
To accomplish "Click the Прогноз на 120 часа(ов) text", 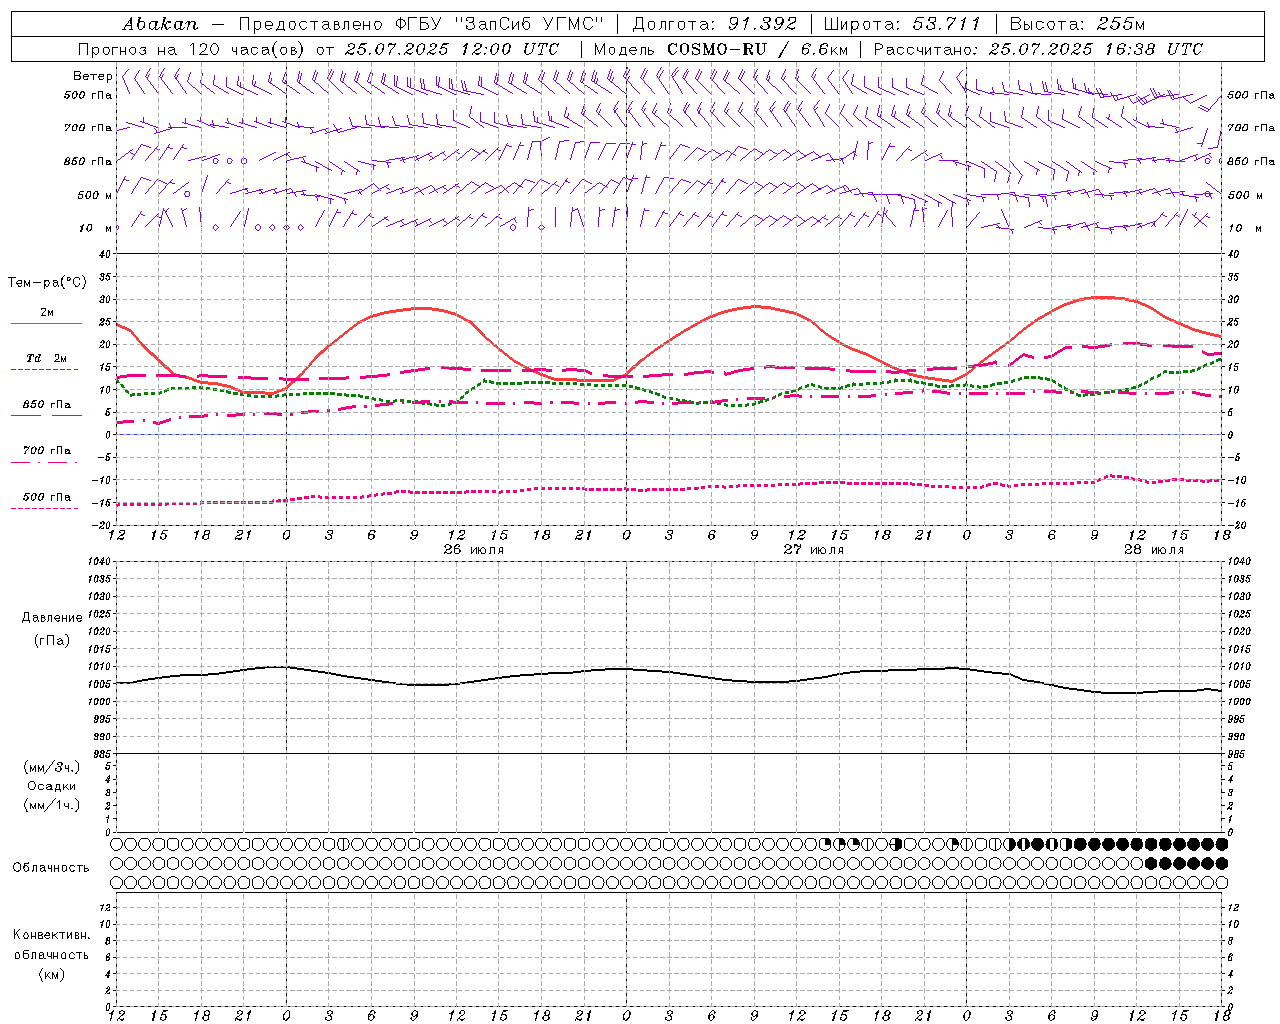I will [x=192, y=49].
